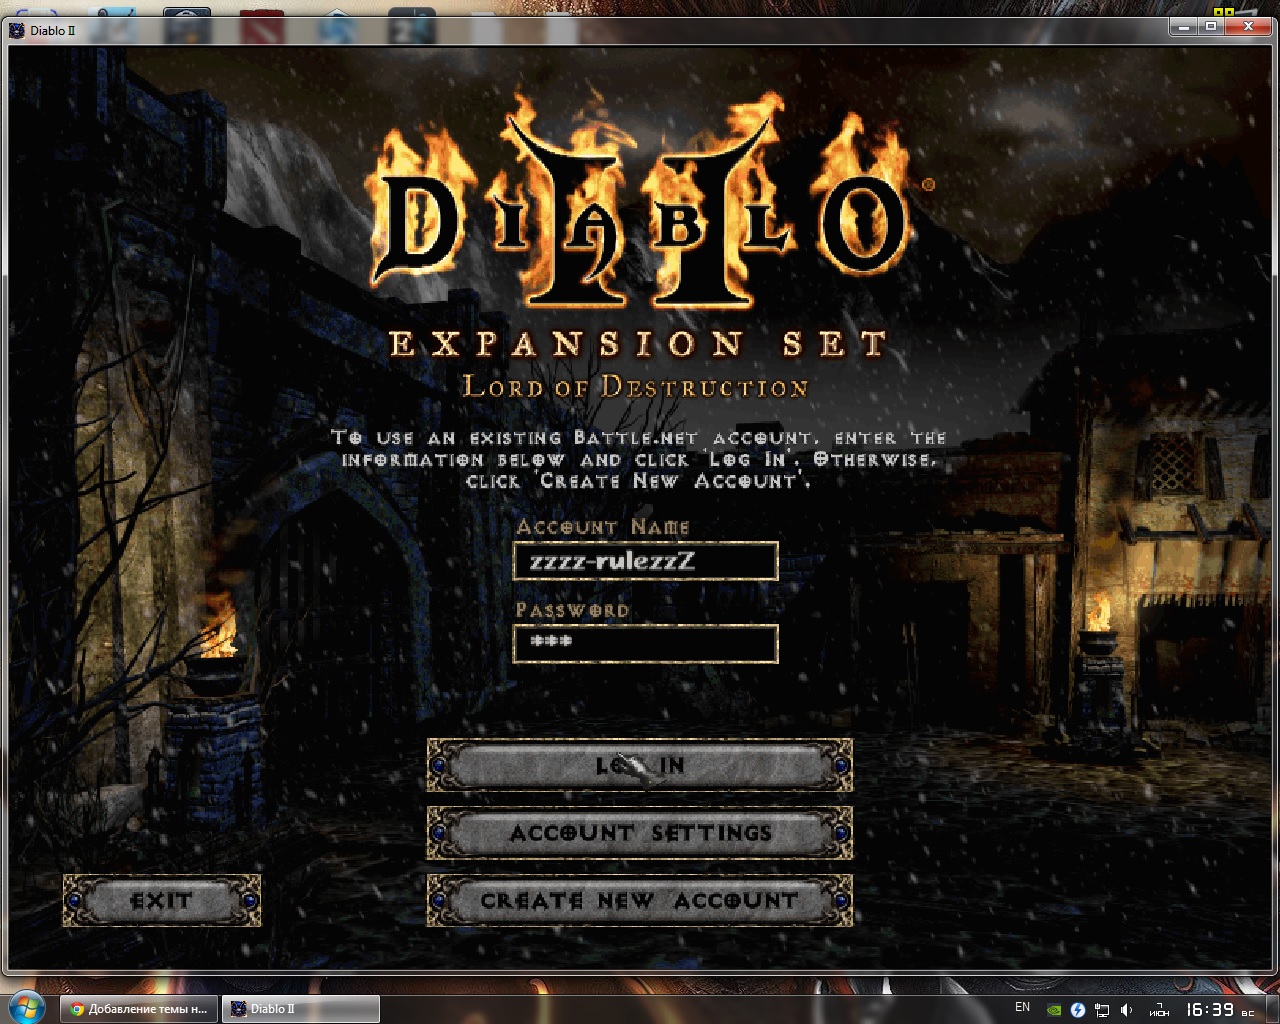The width and height of the screenshot is (1280, 1024).
Task: Click the Diablo II title bar icon
Action: [x=17, y=30]
